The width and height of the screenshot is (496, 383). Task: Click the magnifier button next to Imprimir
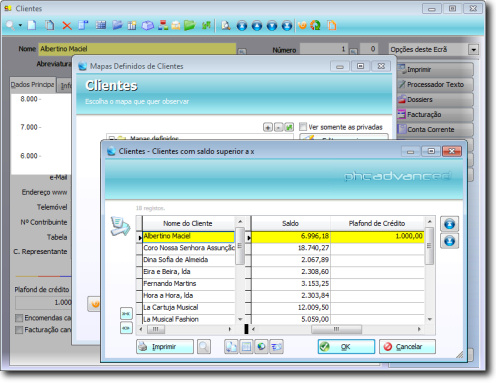(204, 347)
